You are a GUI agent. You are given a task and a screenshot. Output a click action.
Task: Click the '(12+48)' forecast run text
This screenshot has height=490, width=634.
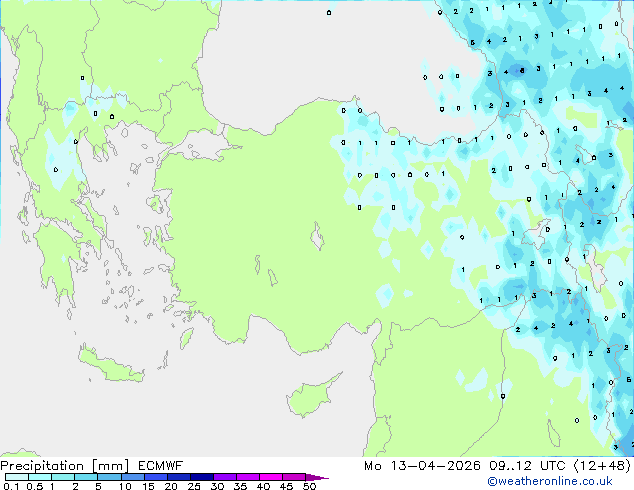tap(602, 466)
